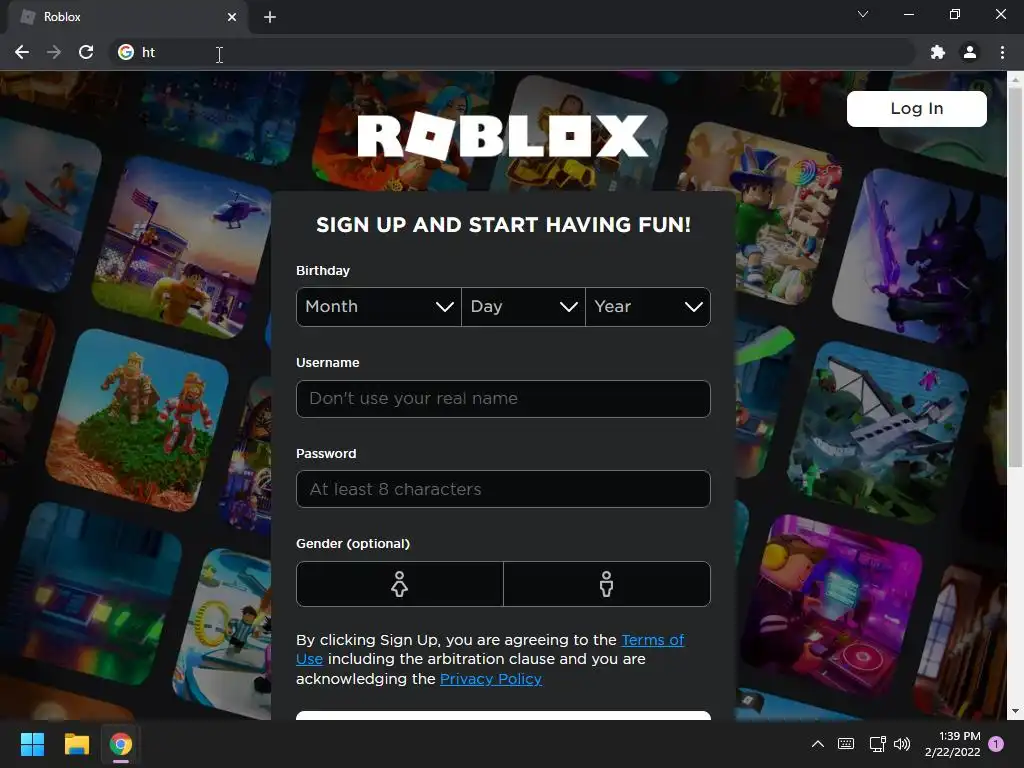Image resolution: width=1024 pixels, height=768 pixels.
Task: Select the female gender icon
Action: tap(400, 584)
